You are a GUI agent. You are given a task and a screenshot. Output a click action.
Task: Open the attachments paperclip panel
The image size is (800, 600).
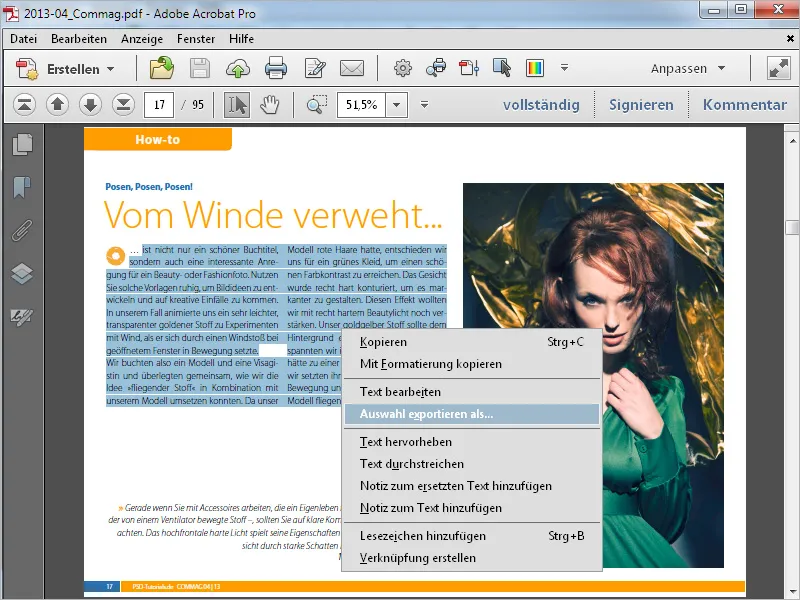click(x=22, y=230)
